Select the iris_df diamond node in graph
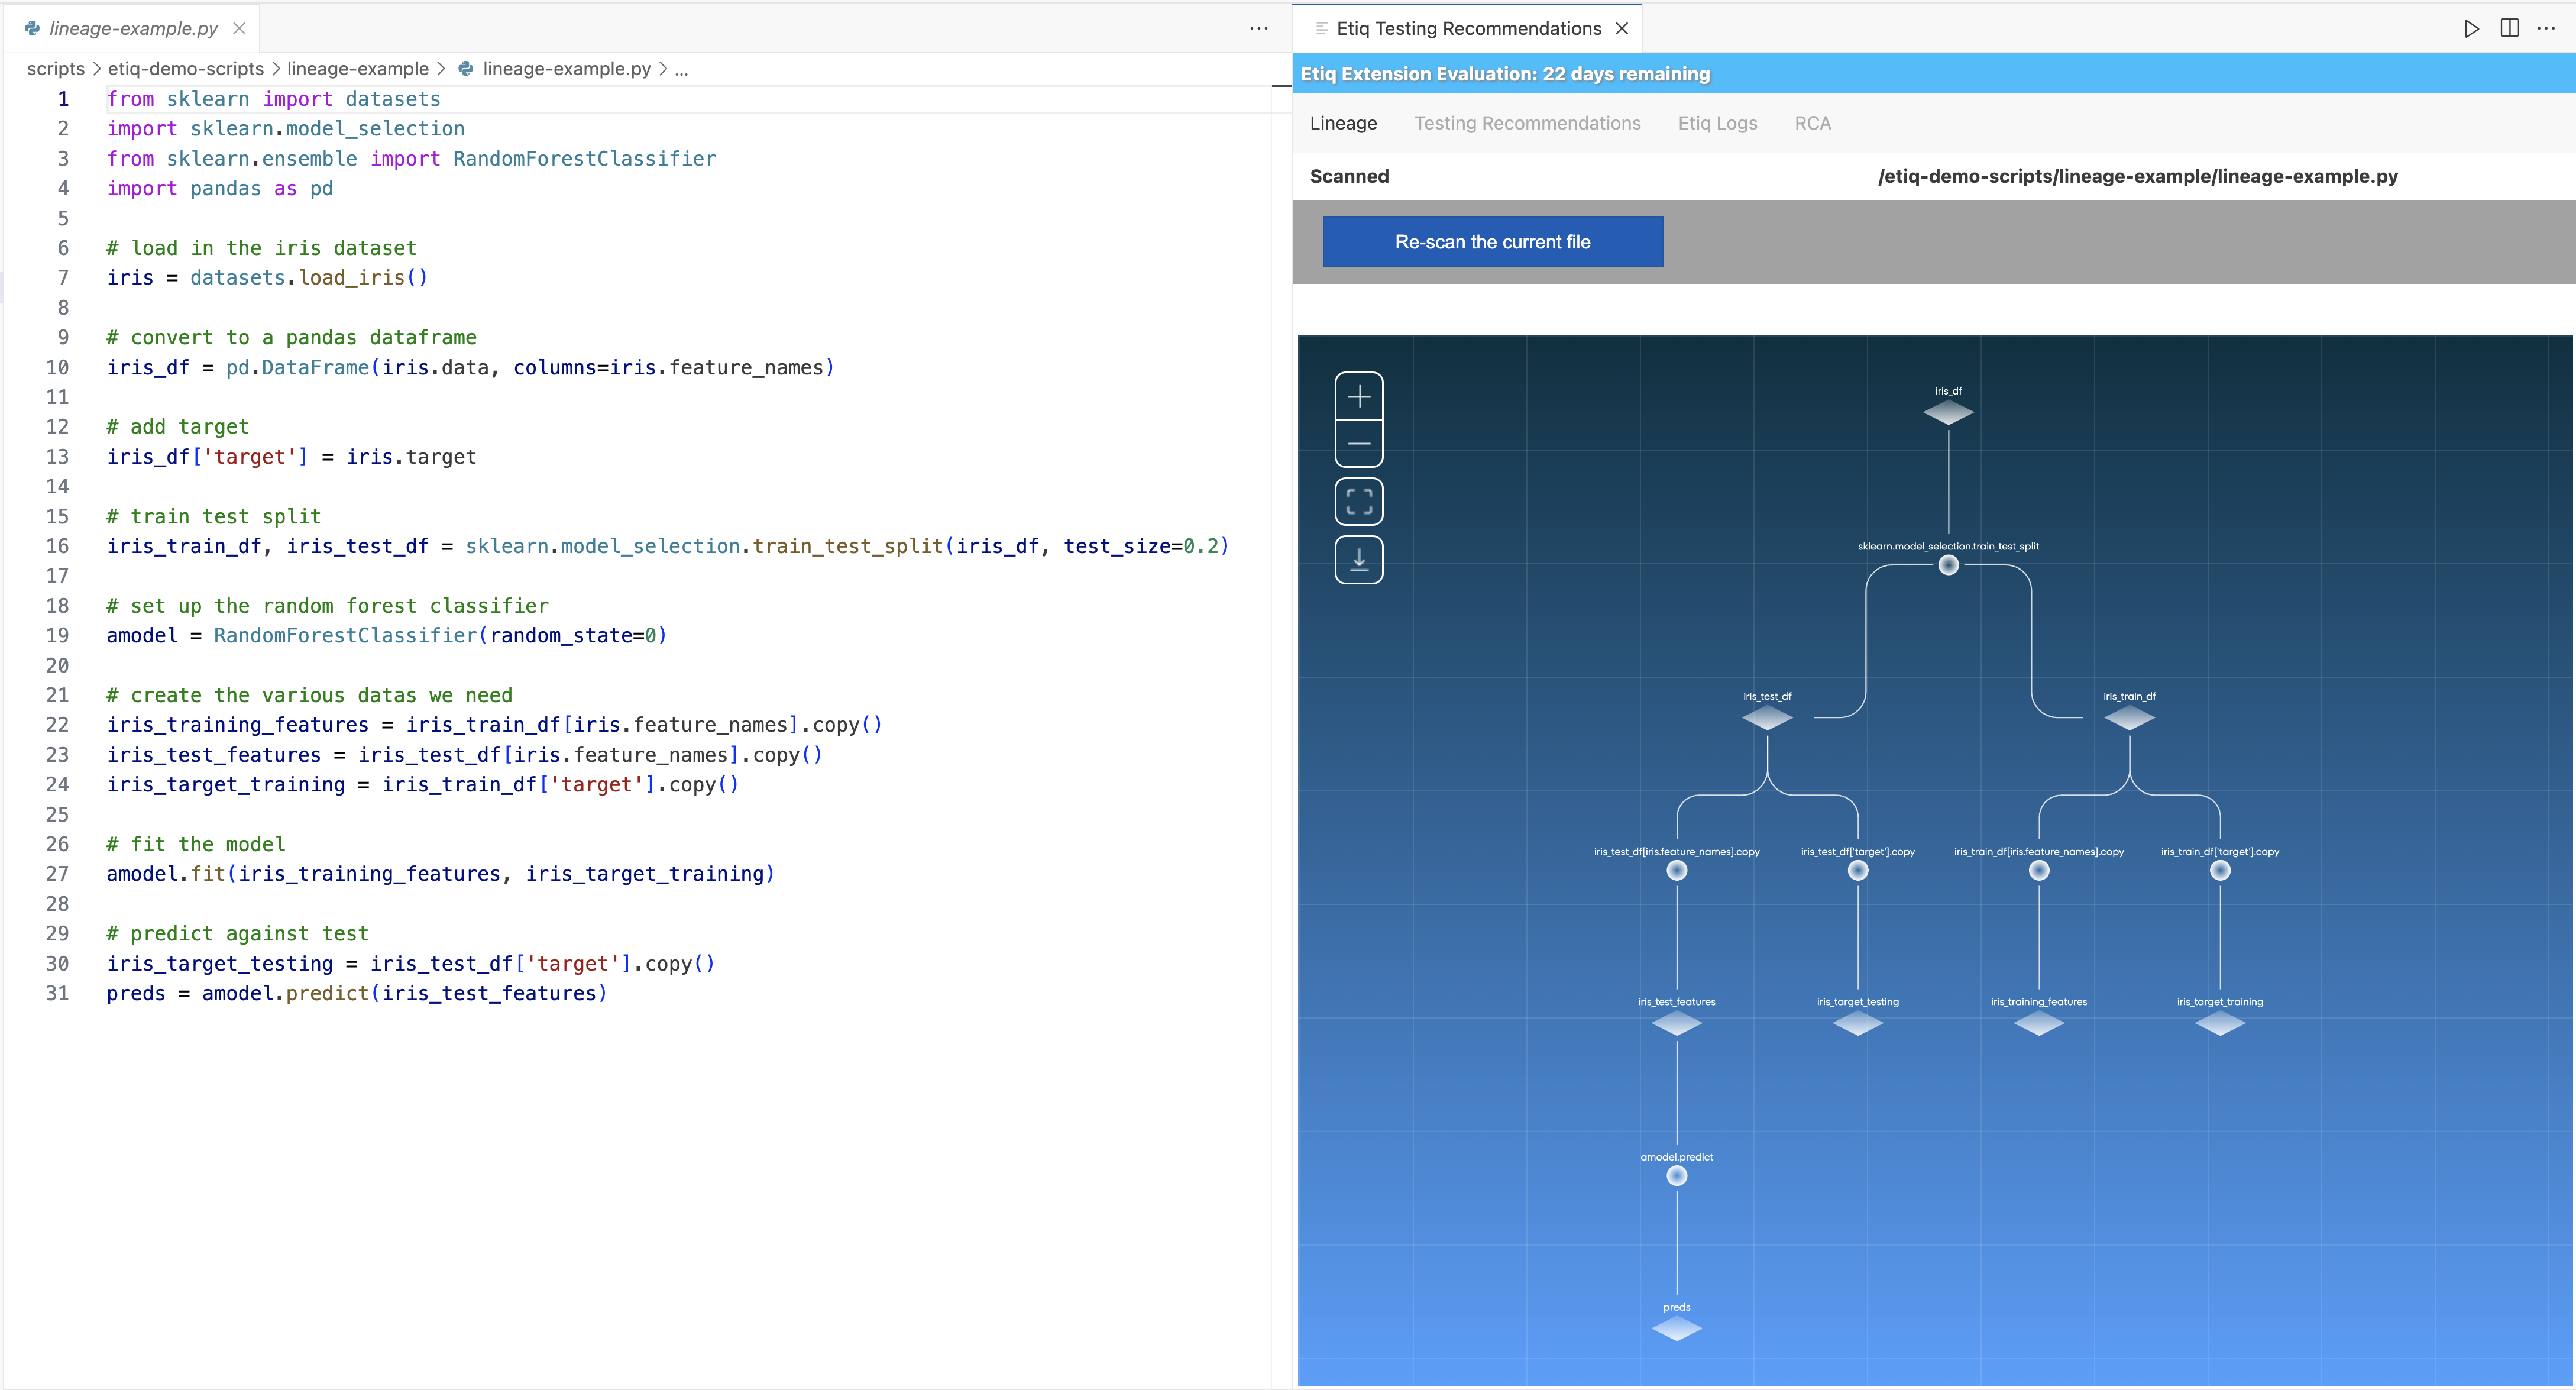 [x=1948, y=412]
